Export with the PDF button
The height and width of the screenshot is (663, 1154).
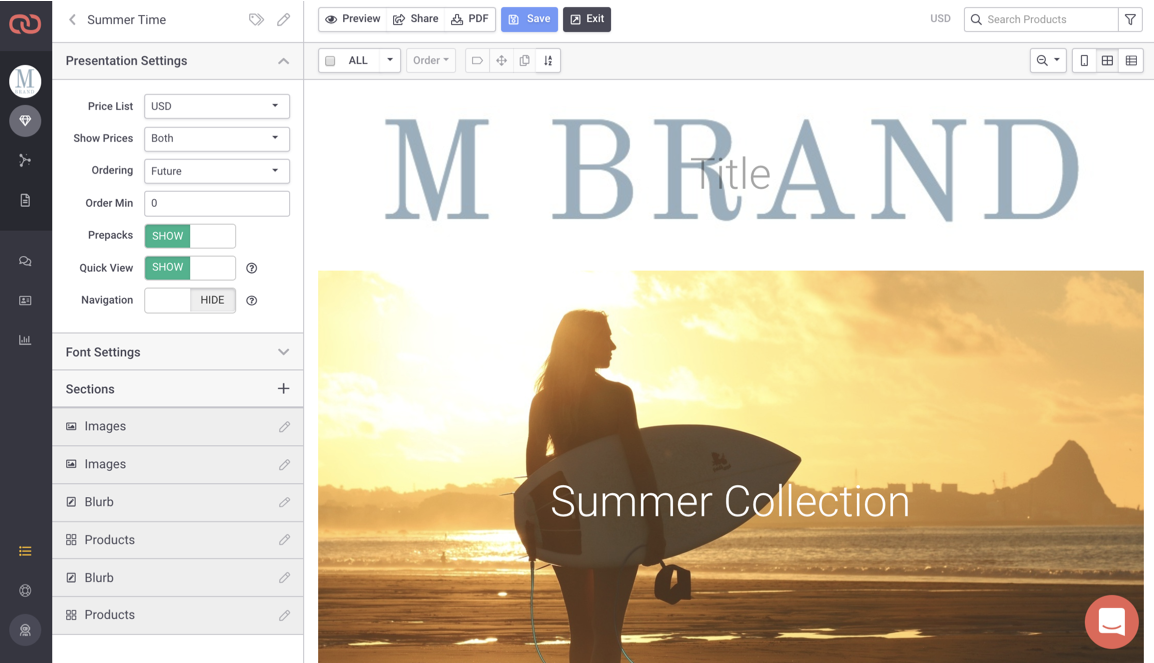click(x=470, y=19)
